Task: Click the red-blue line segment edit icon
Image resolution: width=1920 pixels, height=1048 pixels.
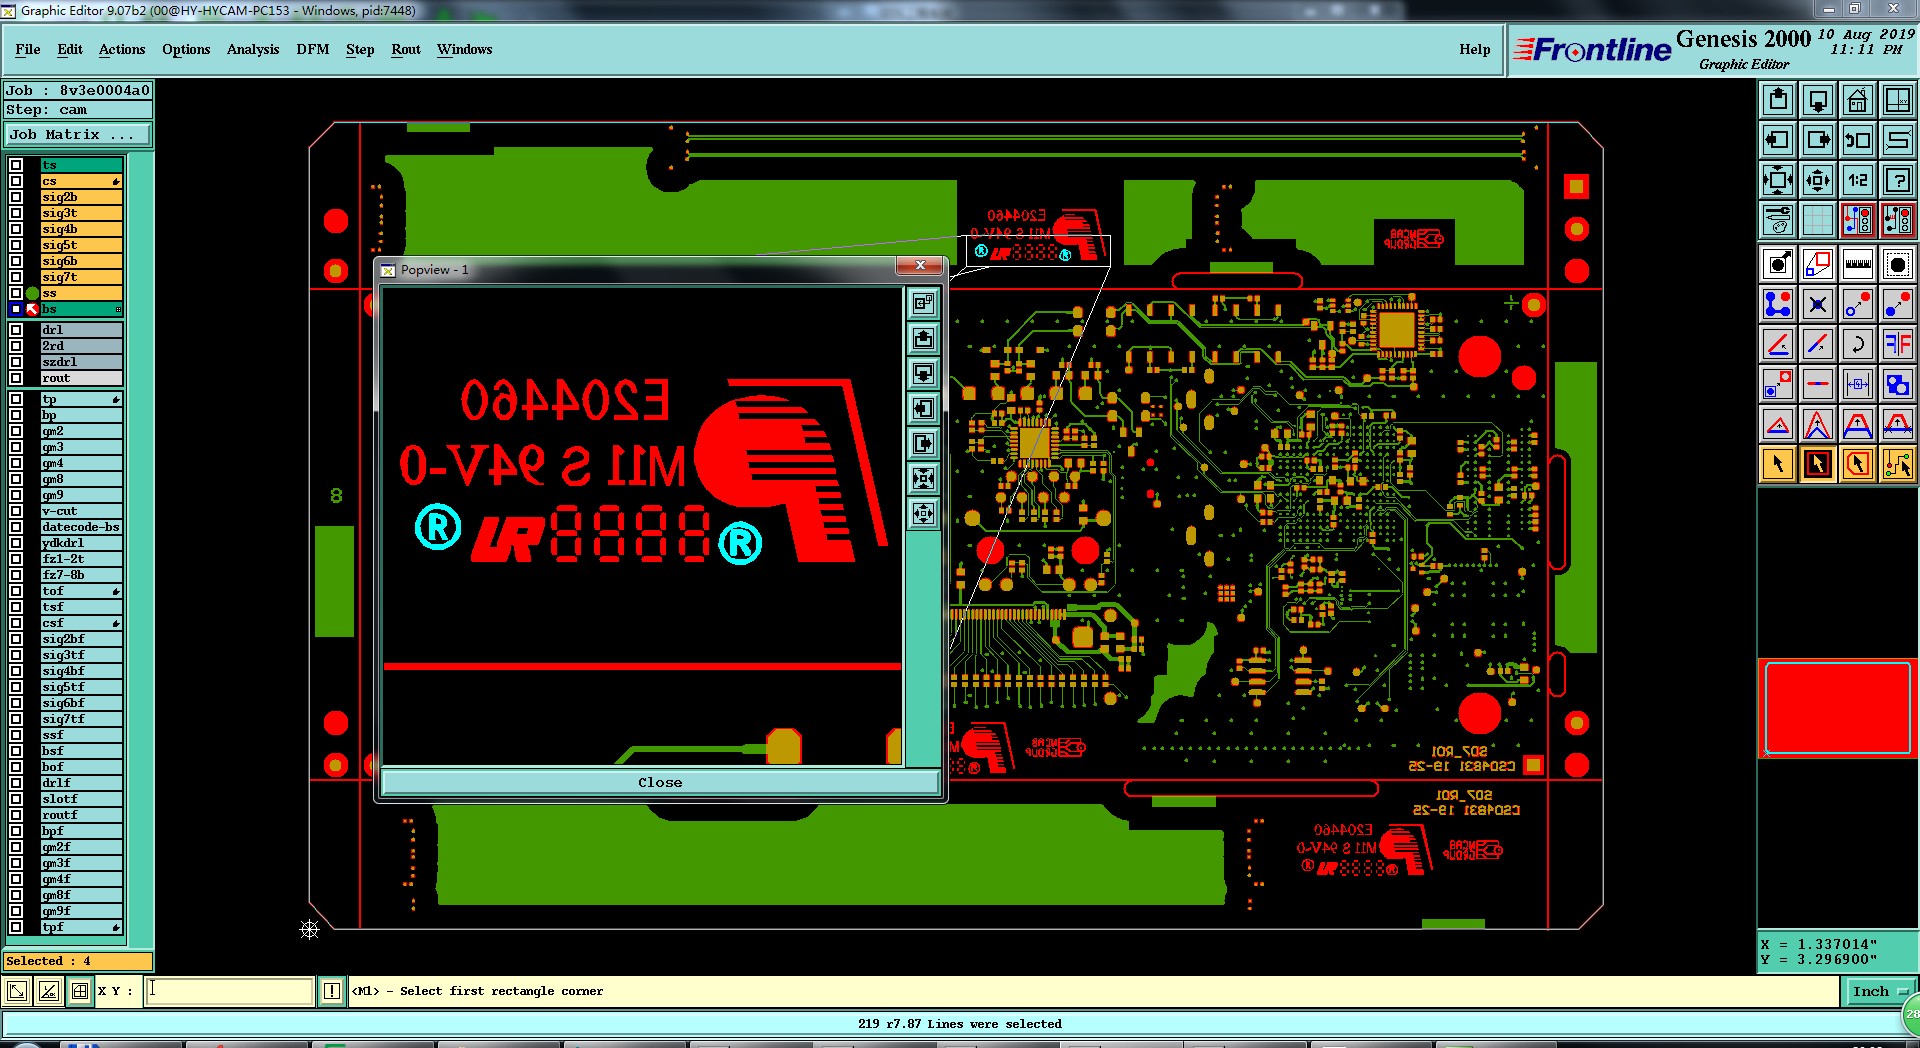Action: 1818,384
